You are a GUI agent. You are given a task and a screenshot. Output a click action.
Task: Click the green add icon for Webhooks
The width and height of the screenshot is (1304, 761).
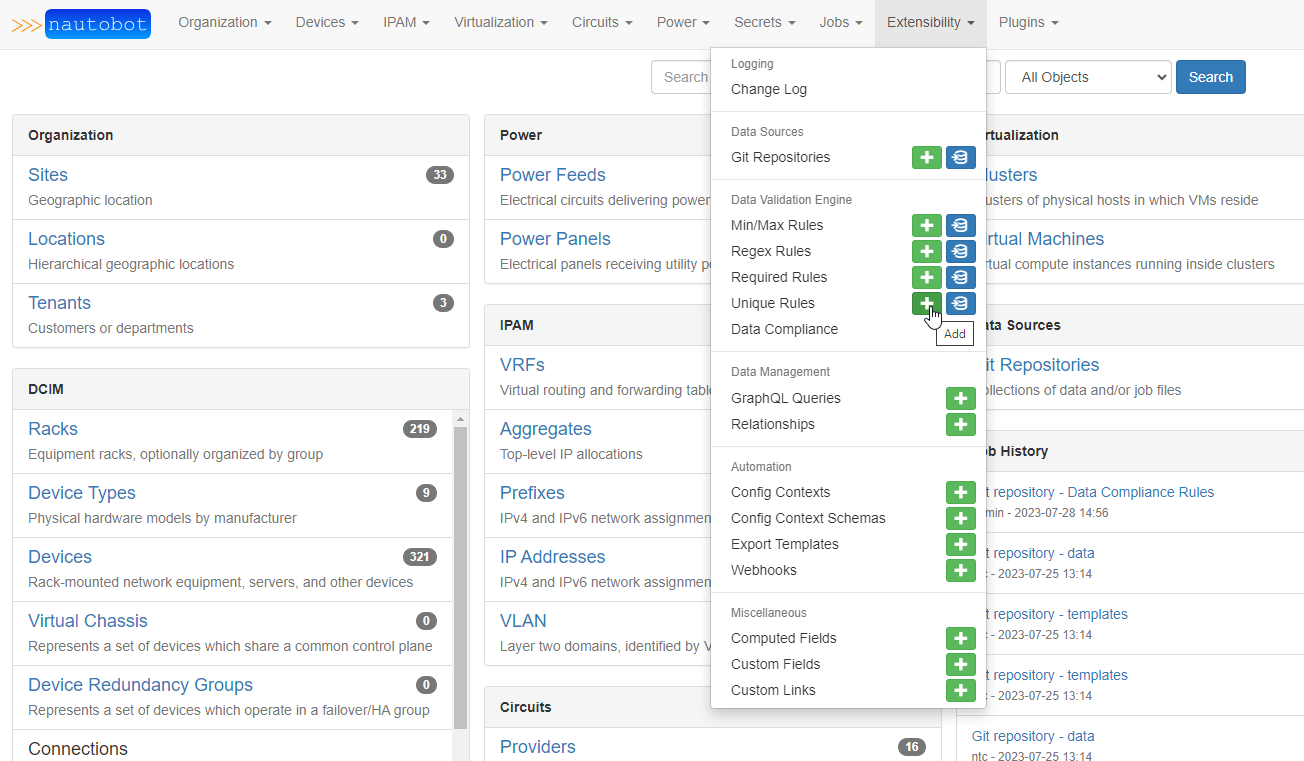tap(961, 570)
